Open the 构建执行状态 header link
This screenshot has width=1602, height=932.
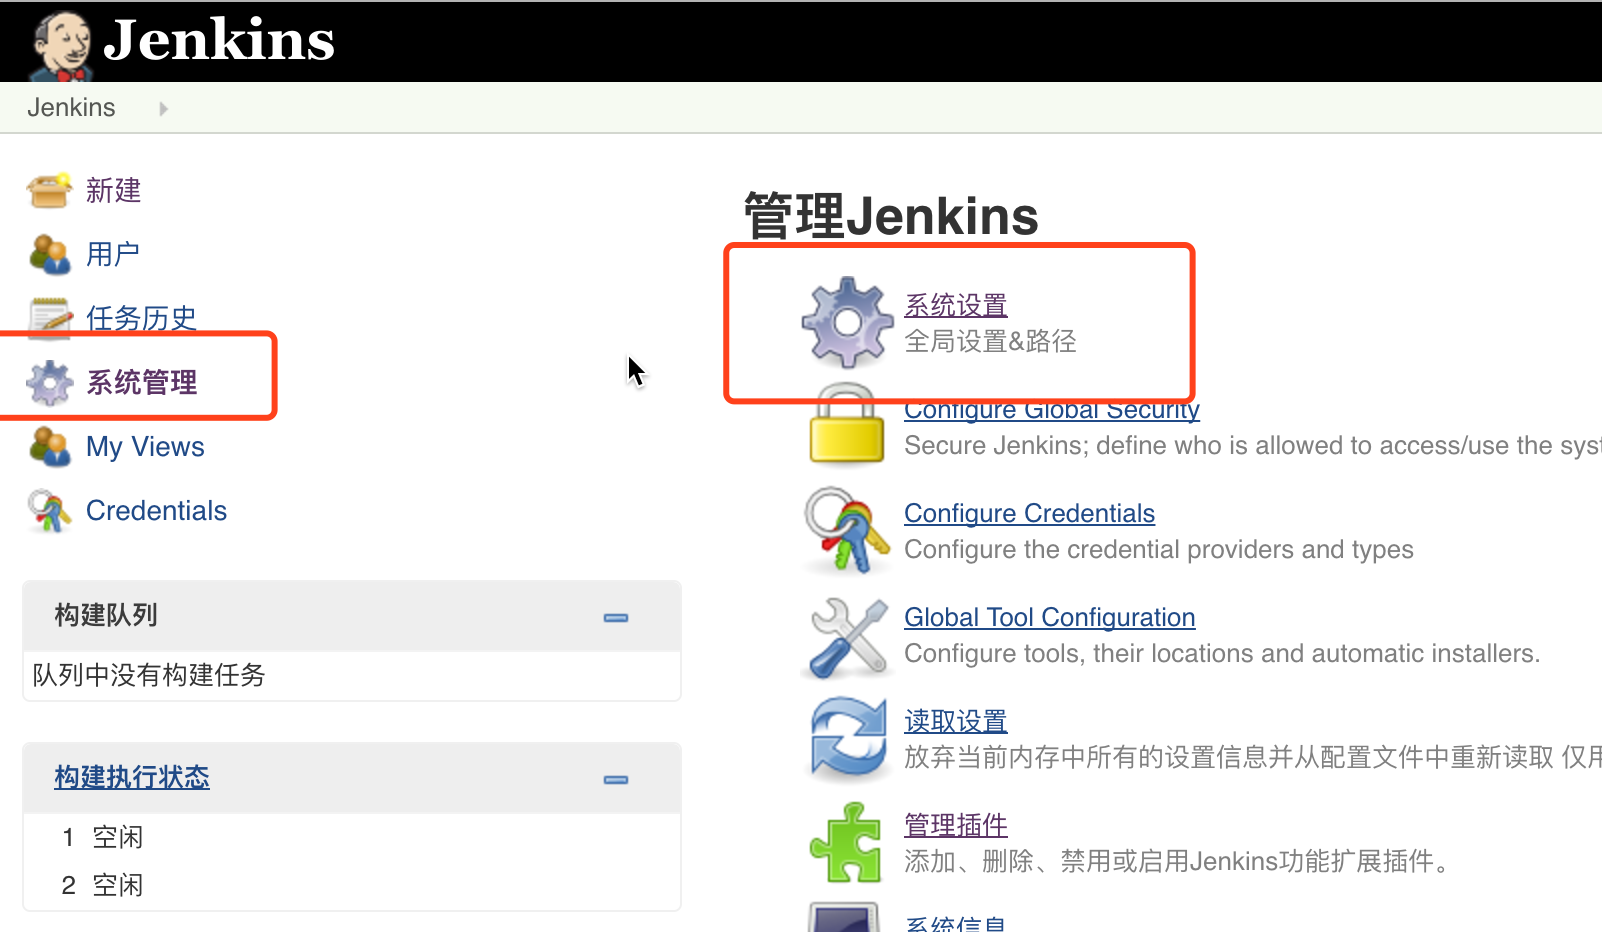coord(132,777)
